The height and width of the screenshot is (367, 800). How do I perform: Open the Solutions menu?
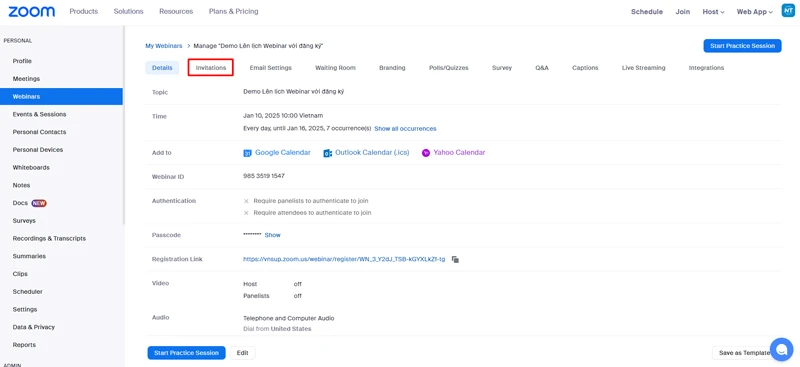click(129, 11)
